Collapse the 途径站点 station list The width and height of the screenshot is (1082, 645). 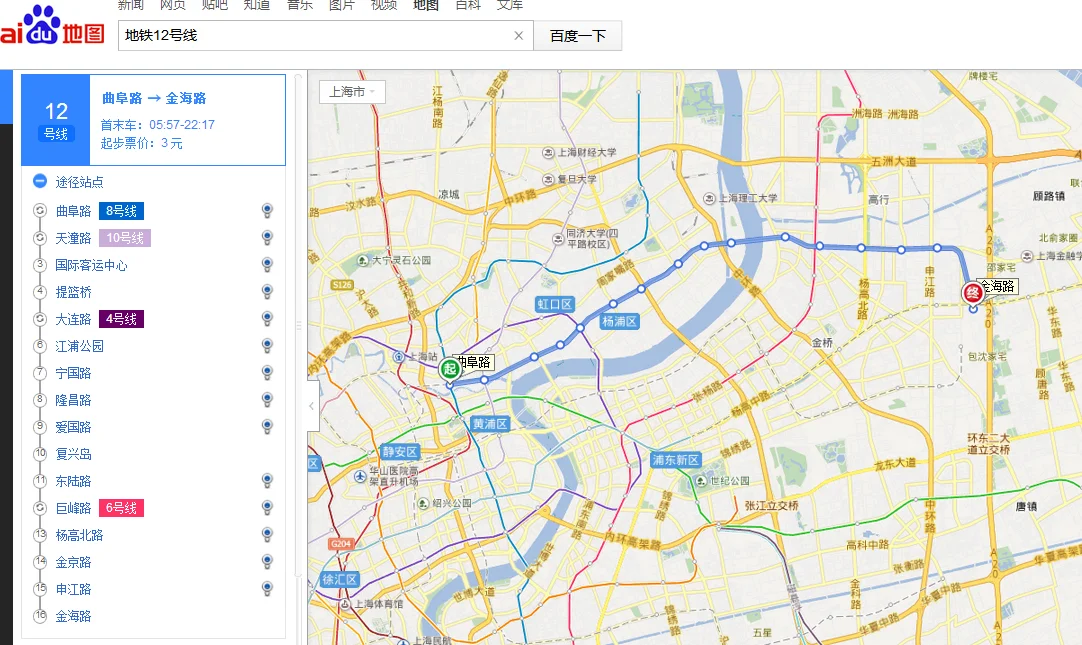[40, 181]
